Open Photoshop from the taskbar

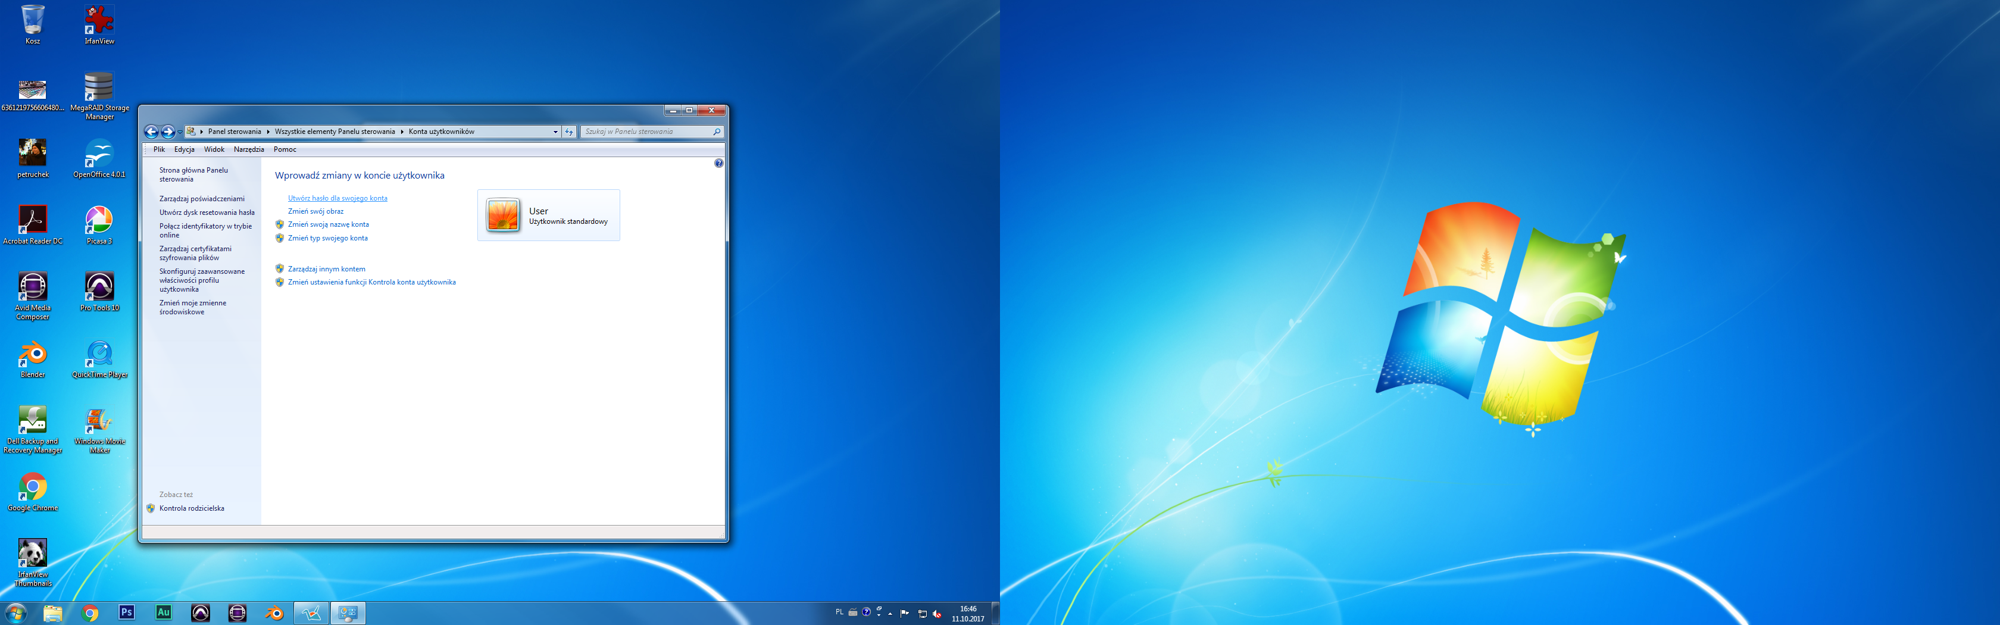click(127, 613)
